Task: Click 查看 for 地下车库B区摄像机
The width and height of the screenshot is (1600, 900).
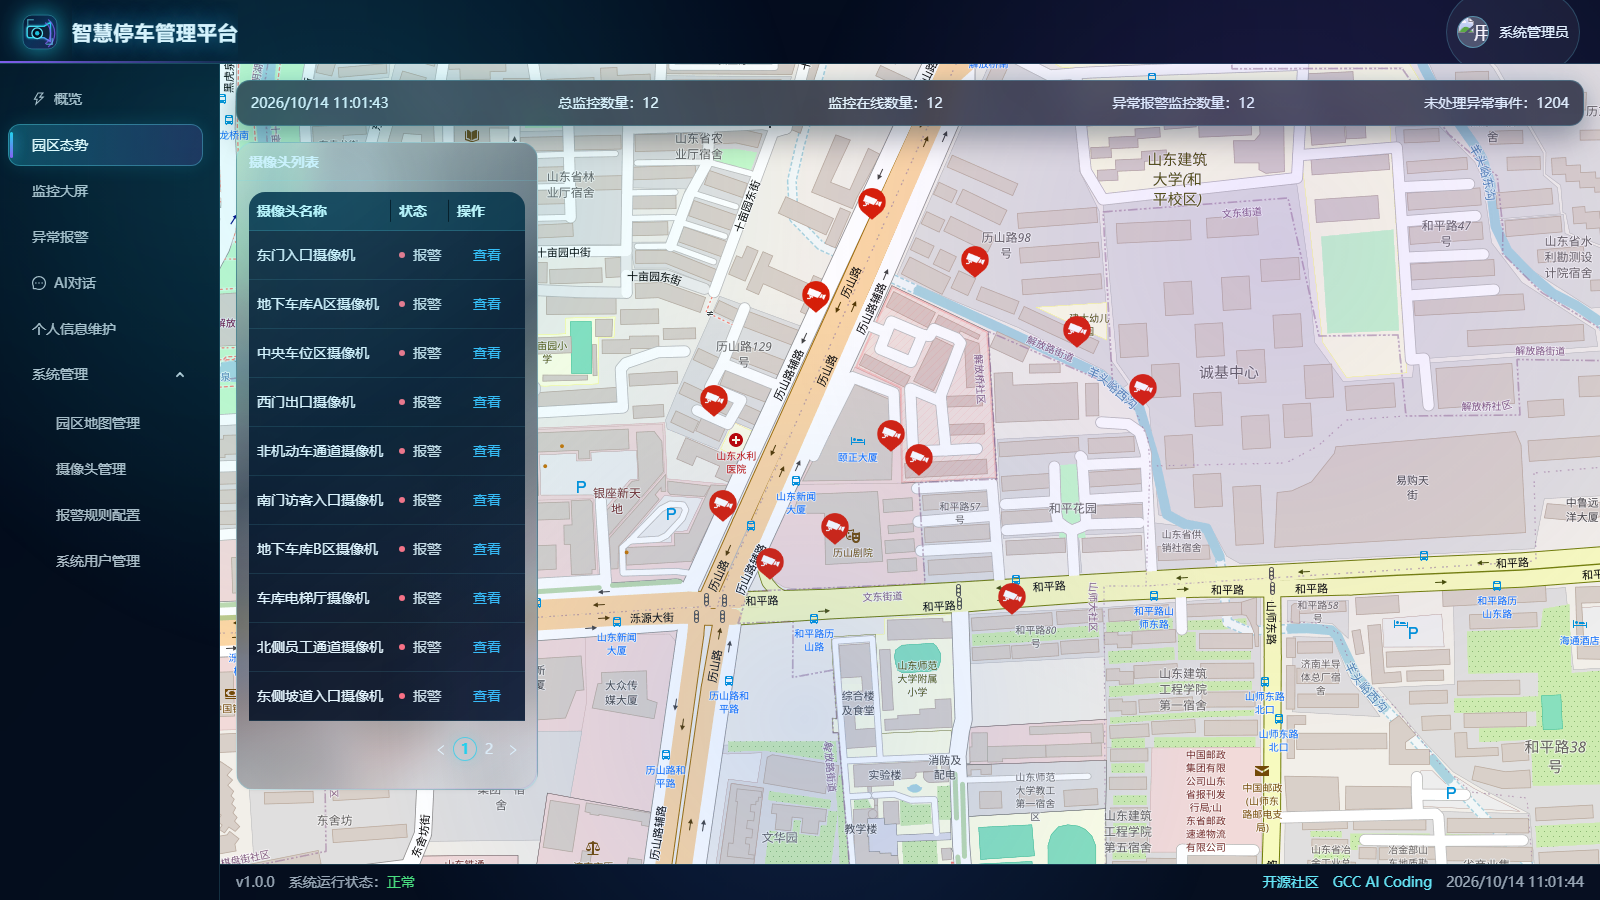Action: click(487, 549)
